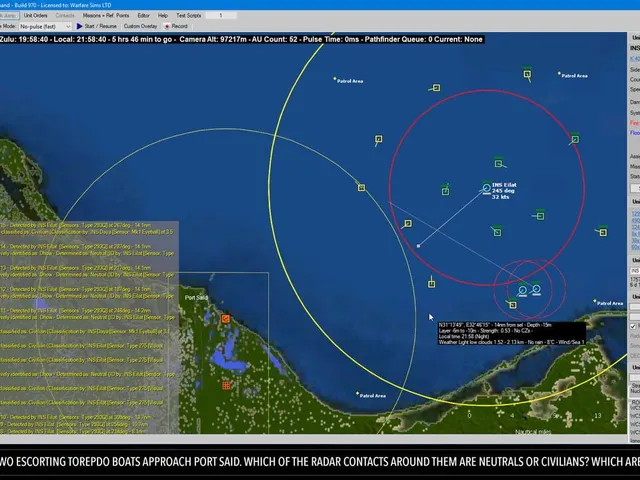The height and width of the screenshot is (480, 640).
Task: Open the Unit Orders menu
Action: (x=36, y=16)
